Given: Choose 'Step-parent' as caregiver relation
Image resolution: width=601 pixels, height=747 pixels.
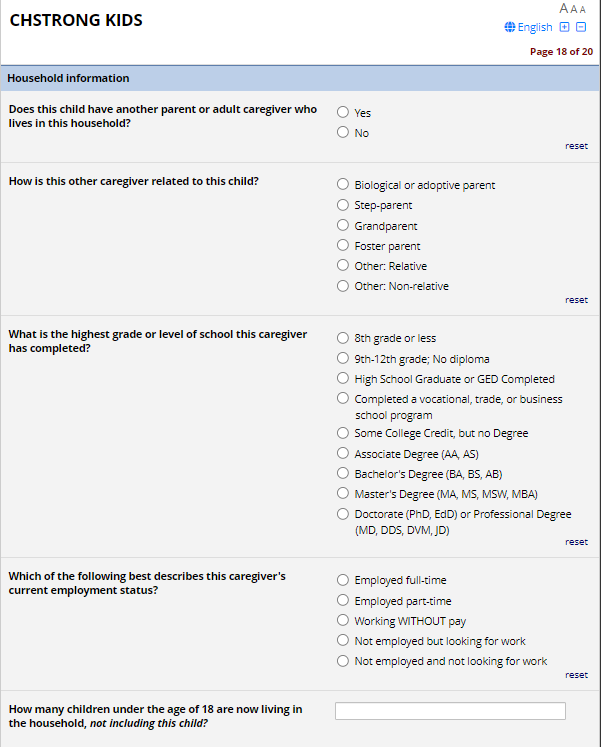Looking at the screenshot, I should [343, 205].
